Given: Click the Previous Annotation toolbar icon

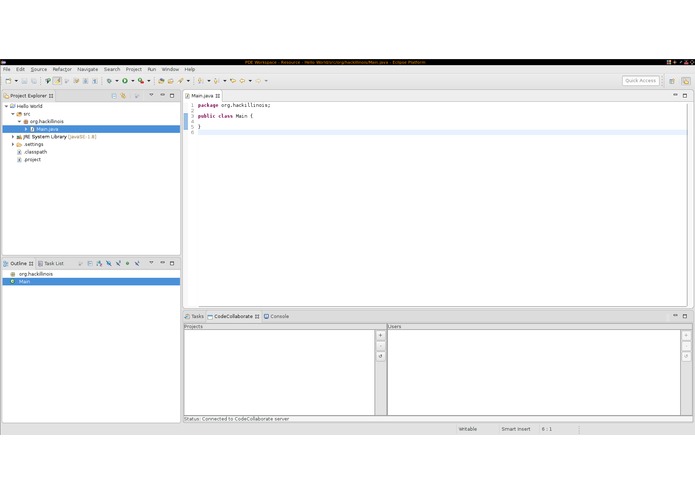Looking at the screenshot, I should pos(217,81).
